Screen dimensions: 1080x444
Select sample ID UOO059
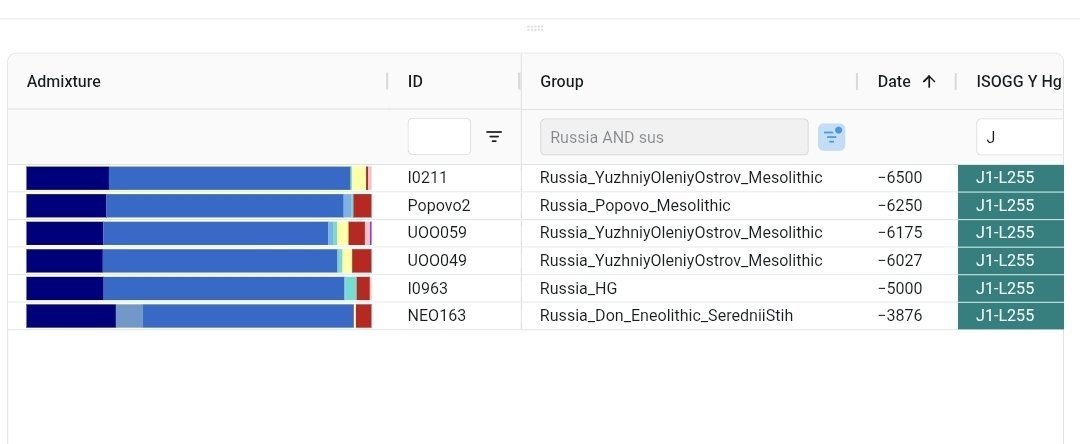pyautogui.click(x=437, y=233)
